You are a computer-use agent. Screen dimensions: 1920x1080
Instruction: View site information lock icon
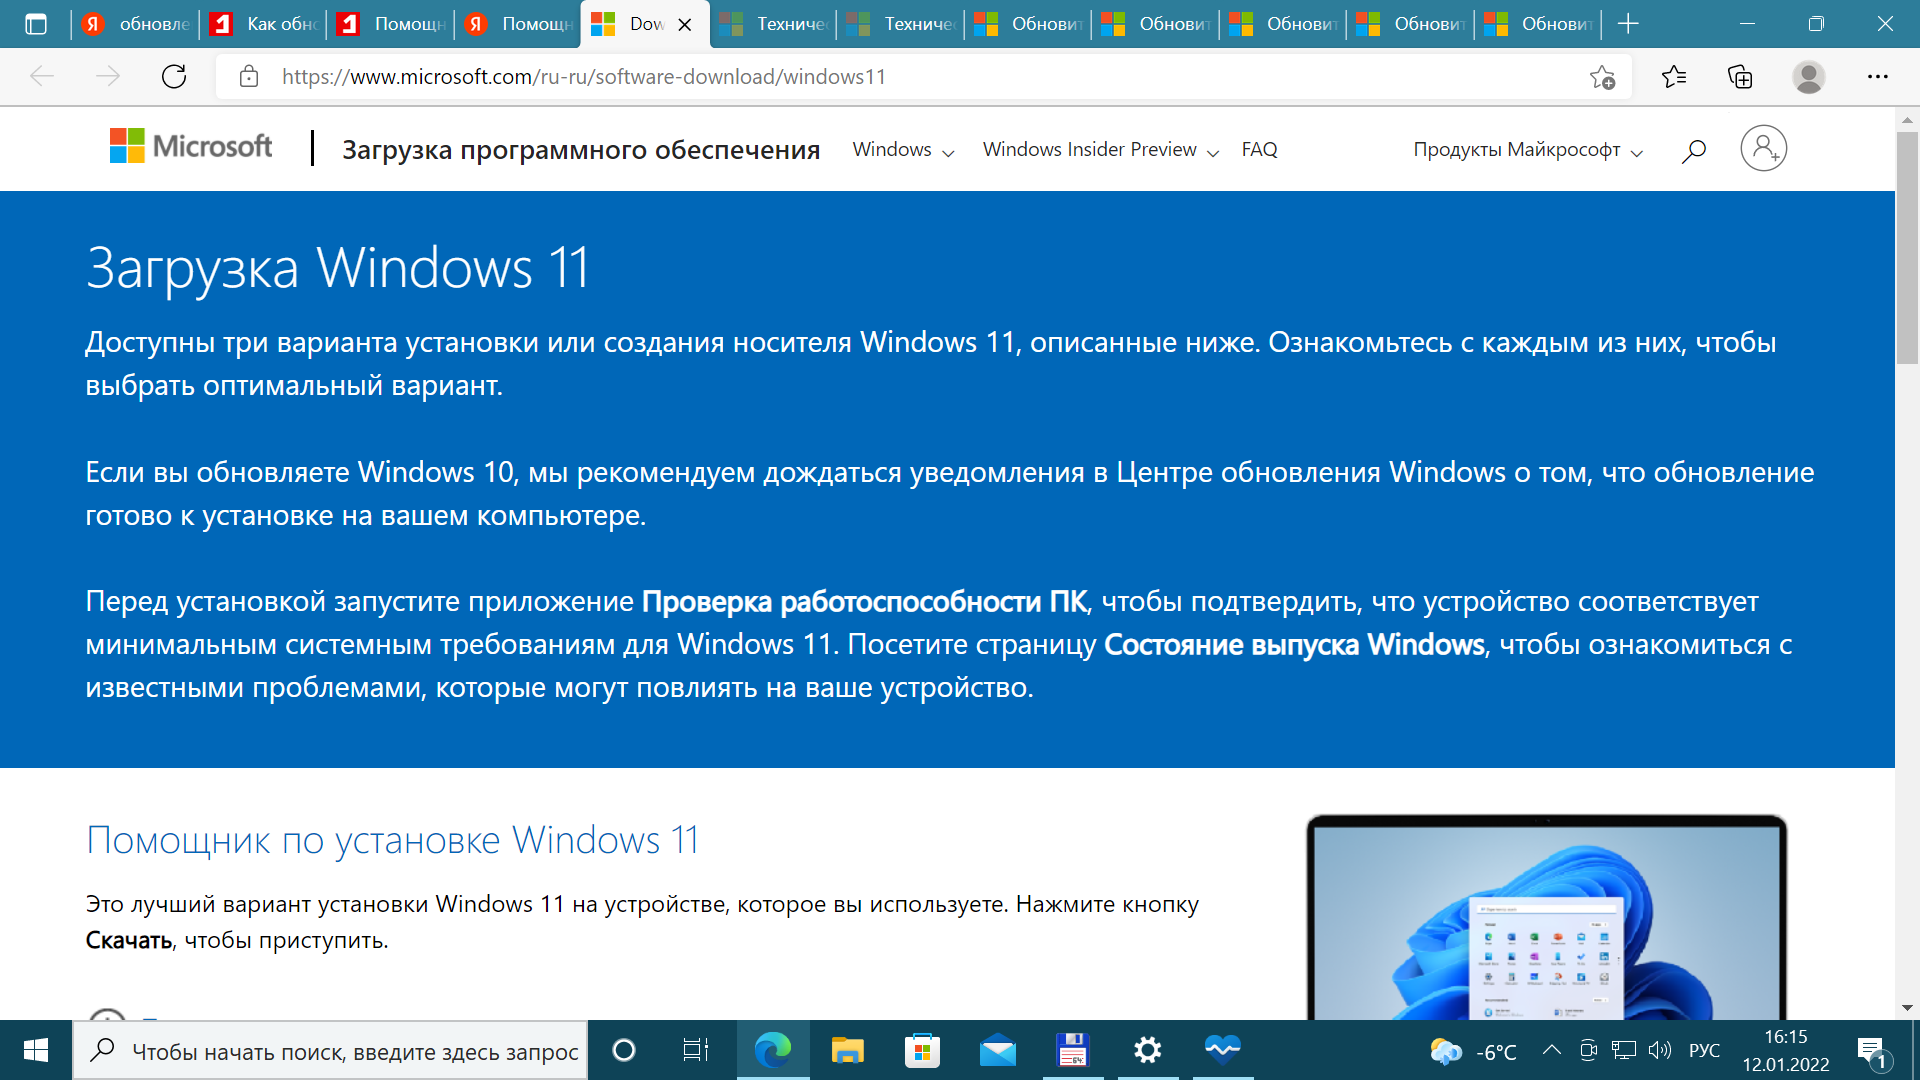(x=249, y=77)
